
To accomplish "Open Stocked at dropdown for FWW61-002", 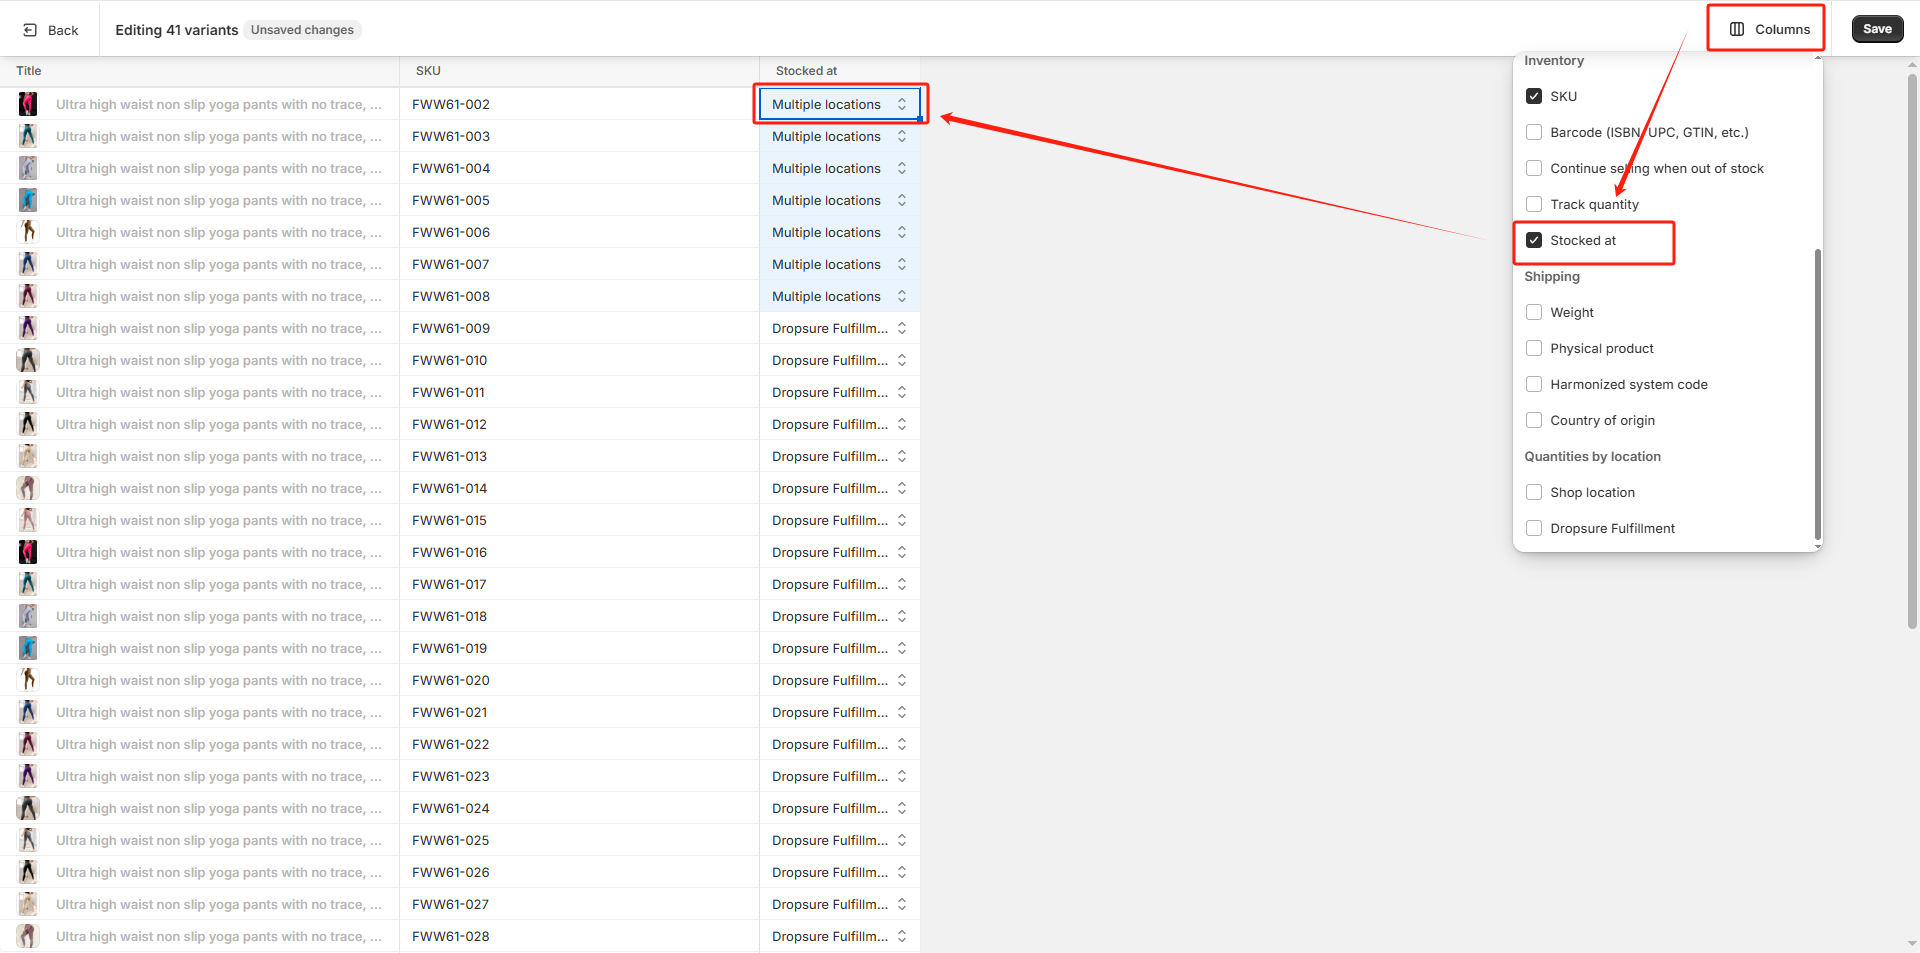I will click(838, 104).
